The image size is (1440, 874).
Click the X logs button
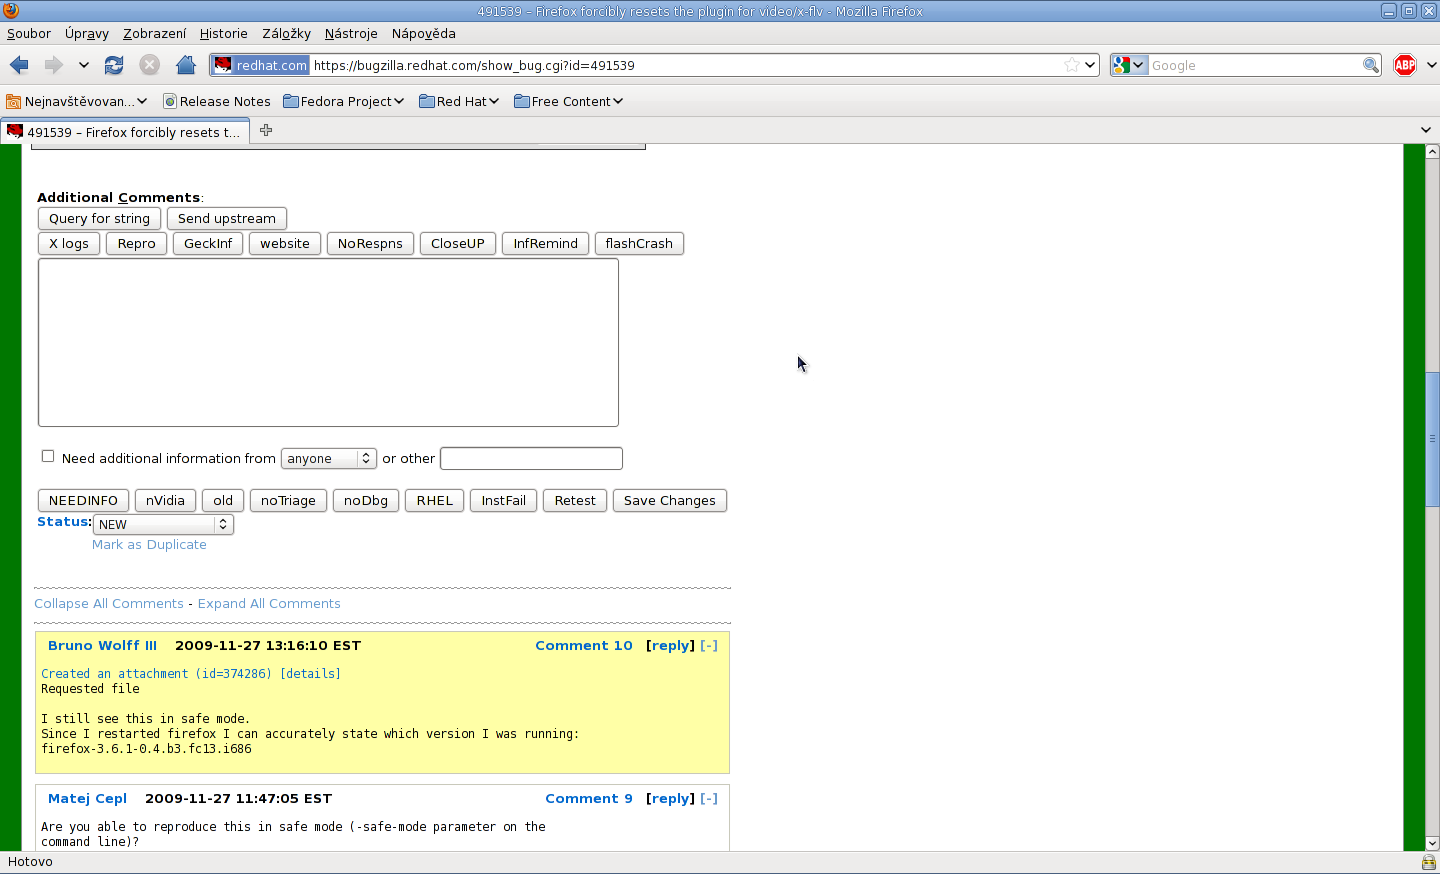69,243
